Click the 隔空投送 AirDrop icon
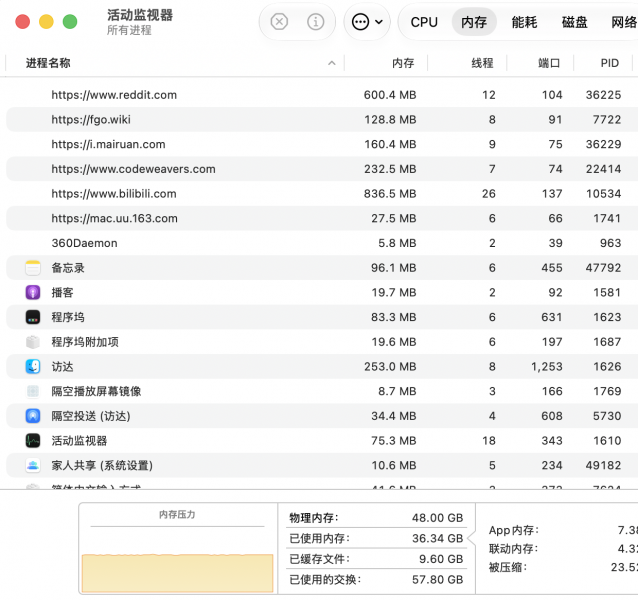Screen dimensions: 638x600 tap(33, 416)
